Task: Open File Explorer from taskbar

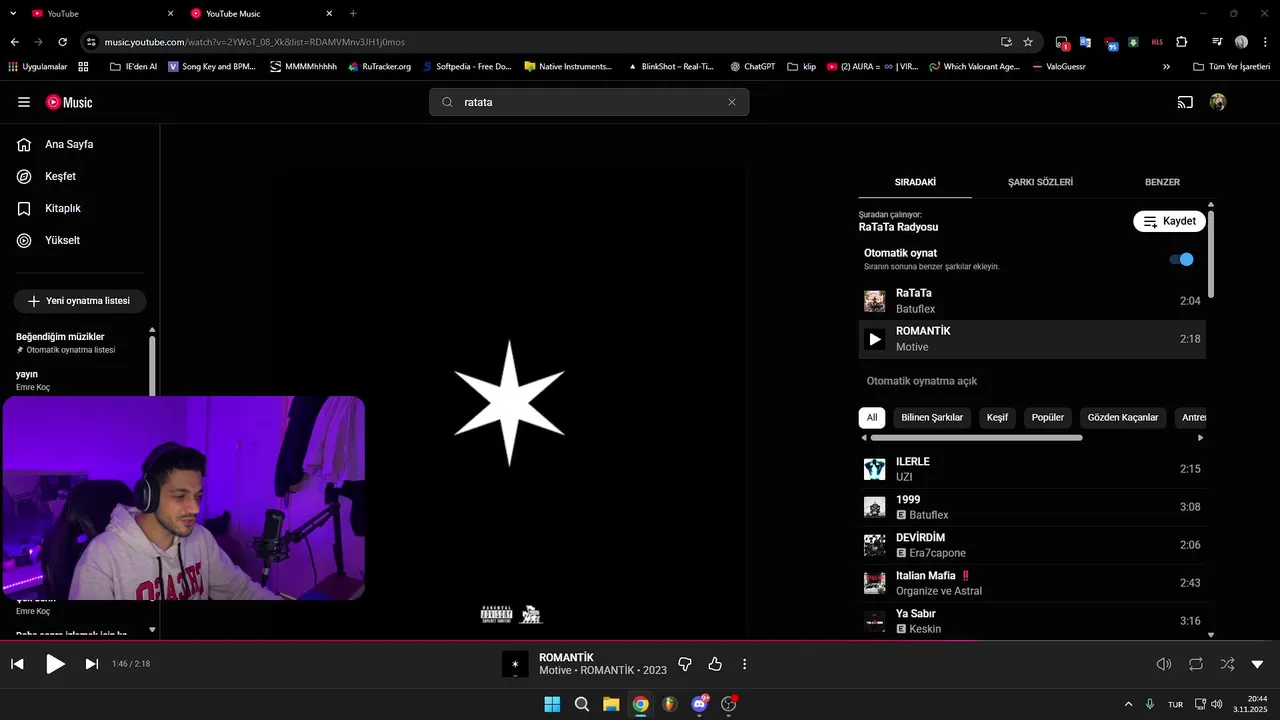Action: pos(611,704)
